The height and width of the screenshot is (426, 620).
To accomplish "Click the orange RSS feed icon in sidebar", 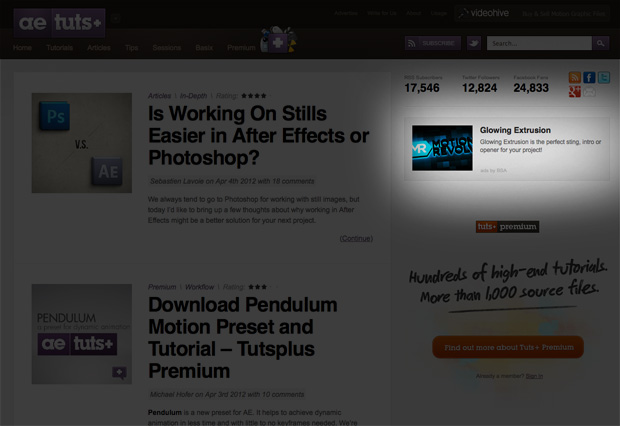I will (x=575, y=77).
